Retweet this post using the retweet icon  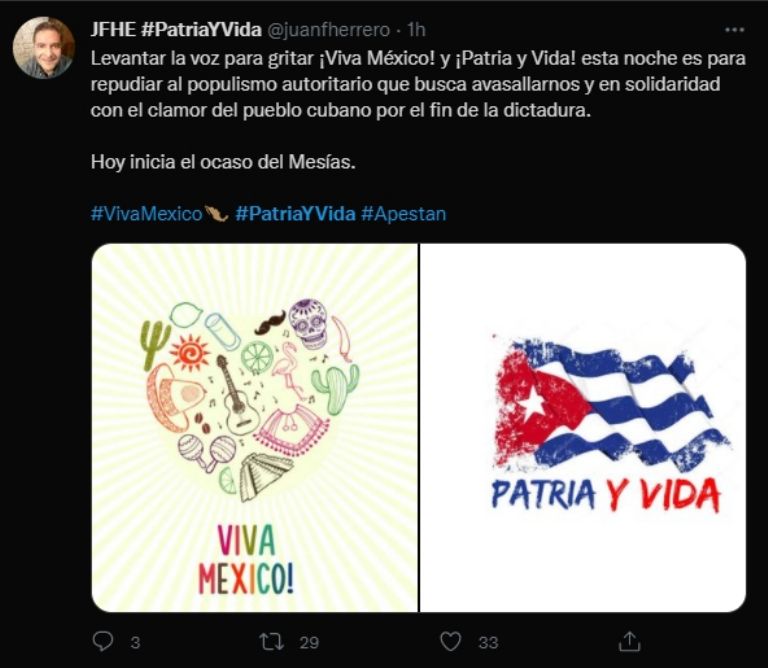click(272, 642)
